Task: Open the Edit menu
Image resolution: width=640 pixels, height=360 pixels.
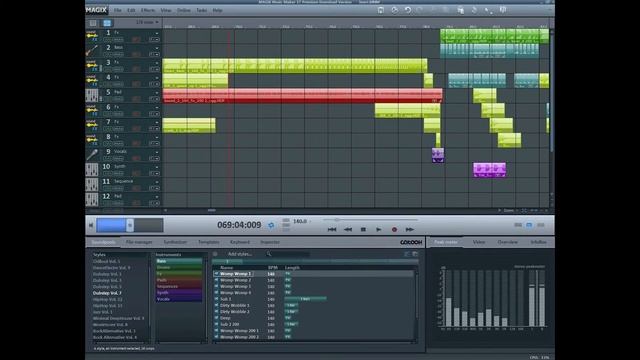Action: pyautogui.click(x=131, y=10)
